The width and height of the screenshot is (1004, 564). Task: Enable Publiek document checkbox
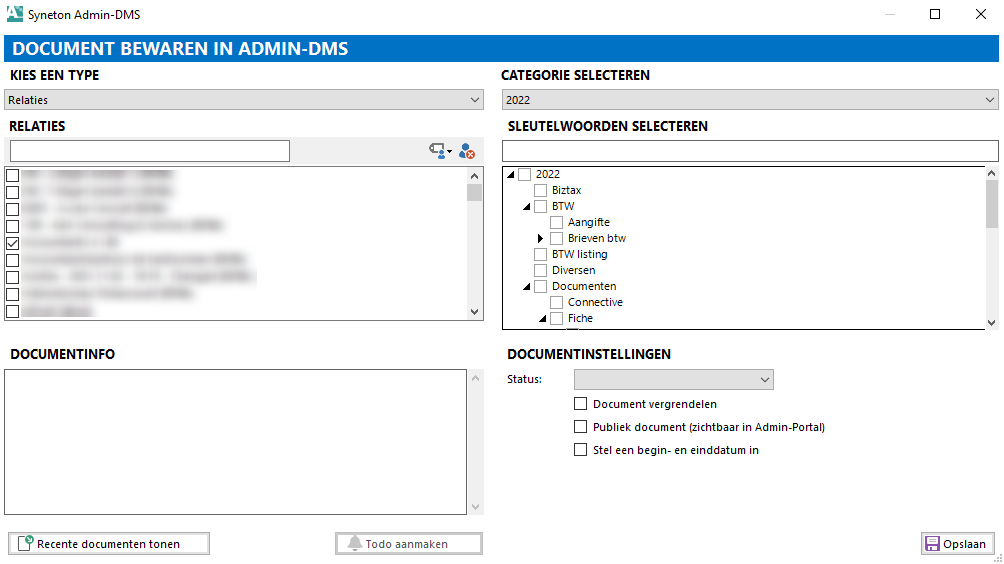pos(580,427)
